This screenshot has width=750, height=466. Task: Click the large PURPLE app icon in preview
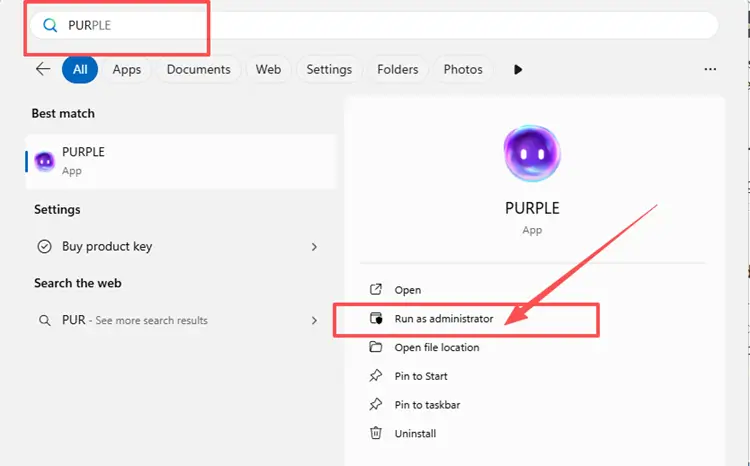532,153
